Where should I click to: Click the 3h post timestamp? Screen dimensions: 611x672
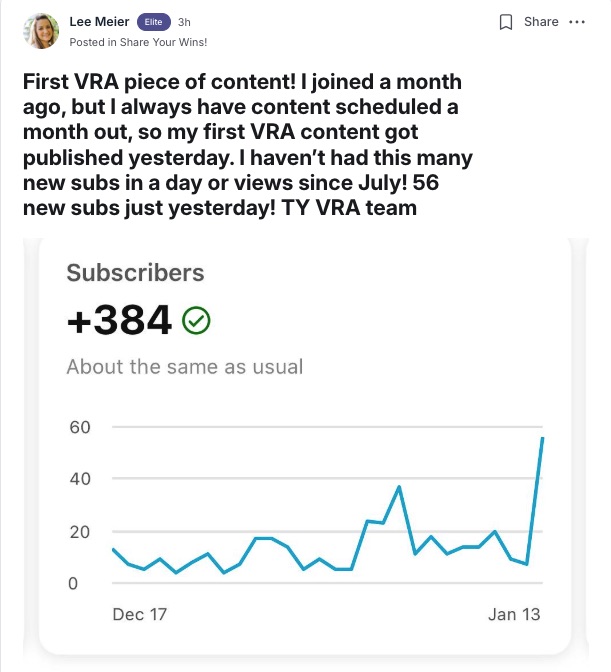184,22
